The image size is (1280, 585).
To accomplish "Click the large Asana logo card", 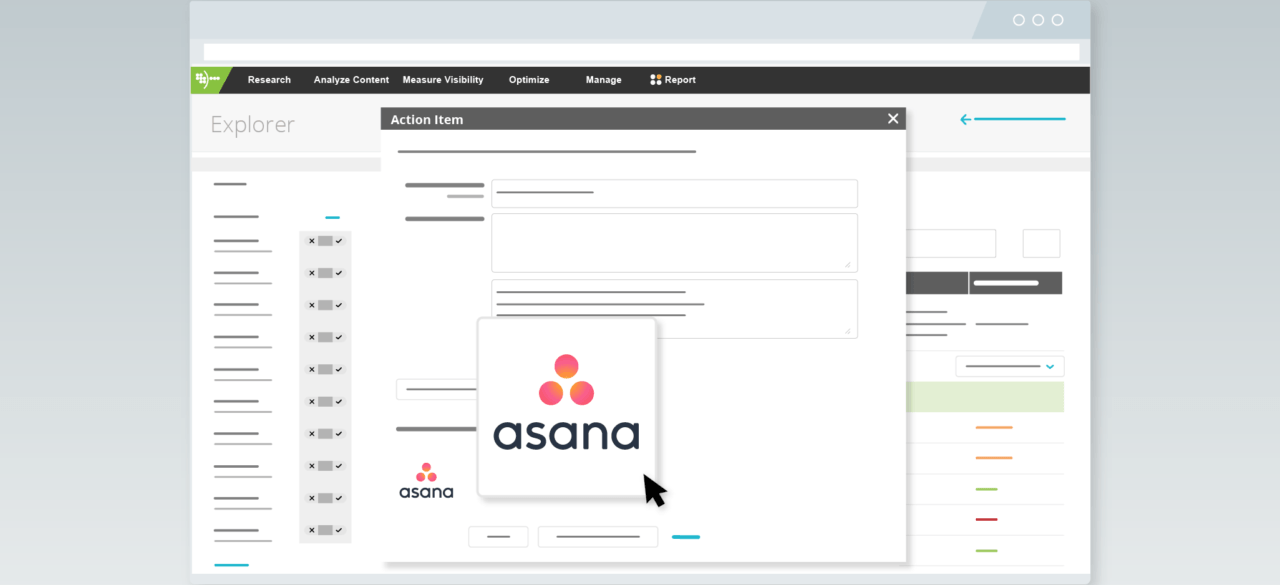I will point(566,406).
